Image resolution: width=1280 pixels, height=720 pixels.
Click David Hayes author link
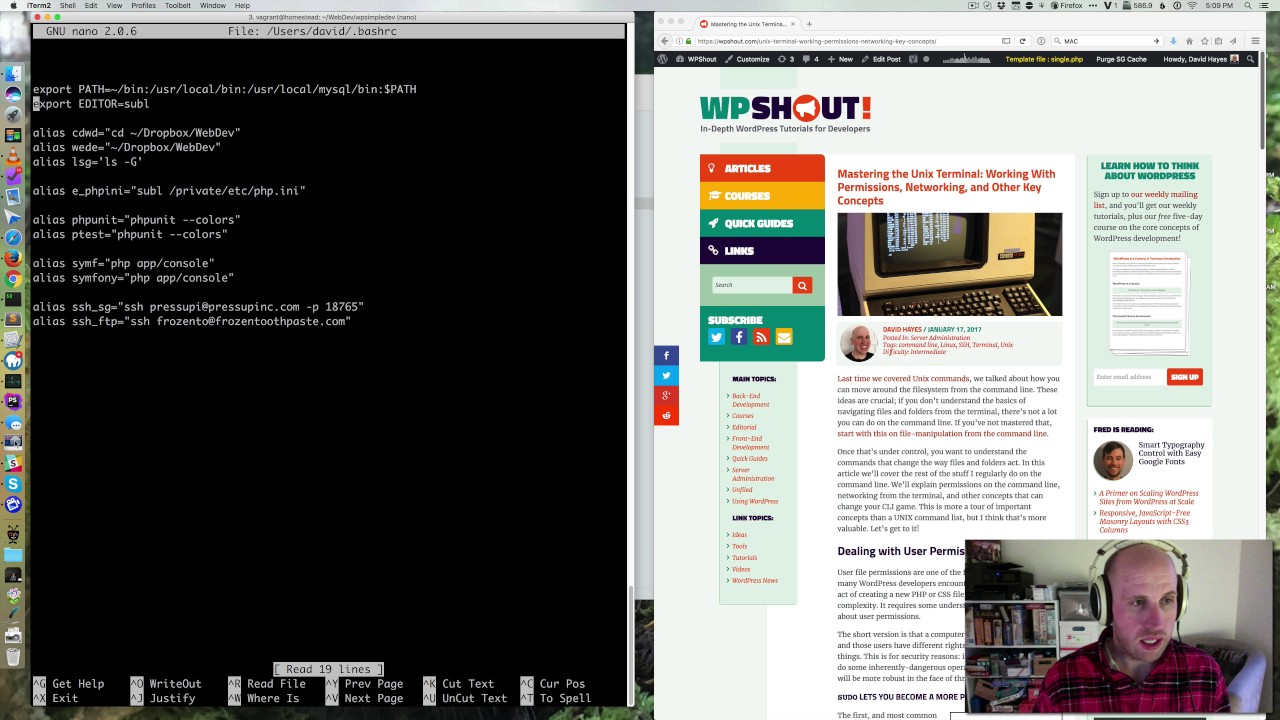click(902, 329)
